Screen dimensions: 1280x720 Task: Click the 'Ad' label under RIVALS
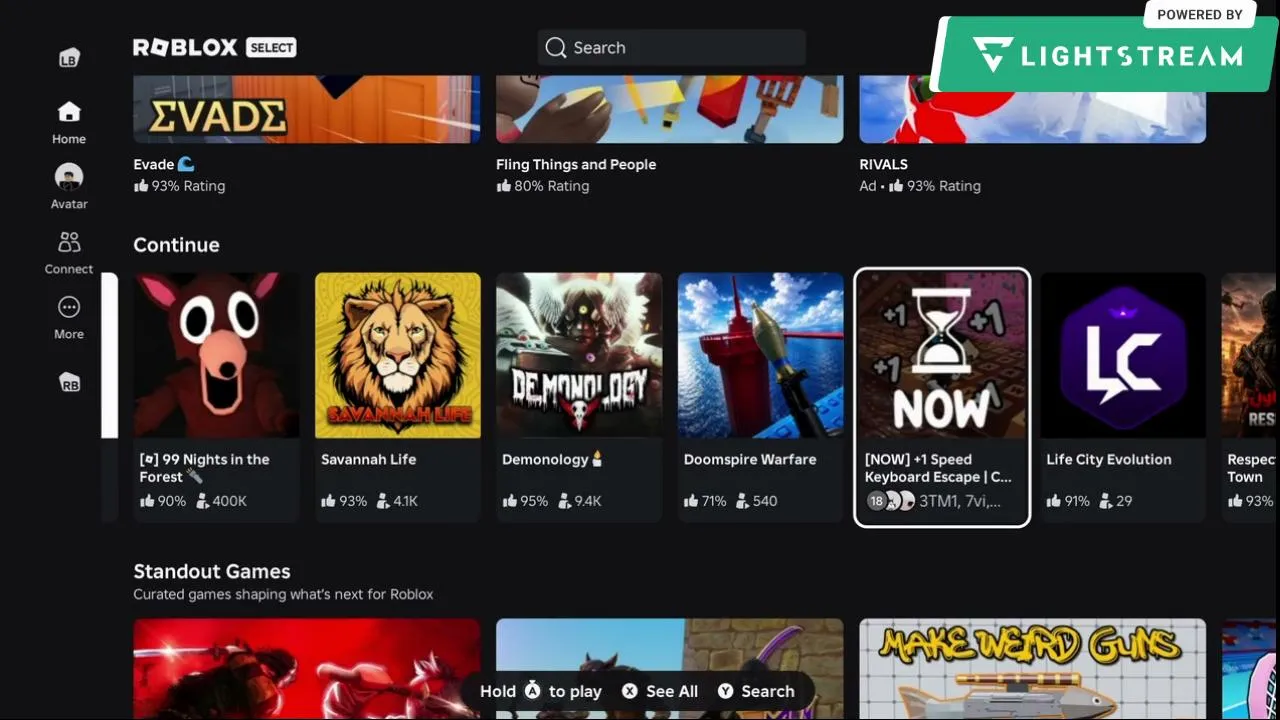point(868,186)
